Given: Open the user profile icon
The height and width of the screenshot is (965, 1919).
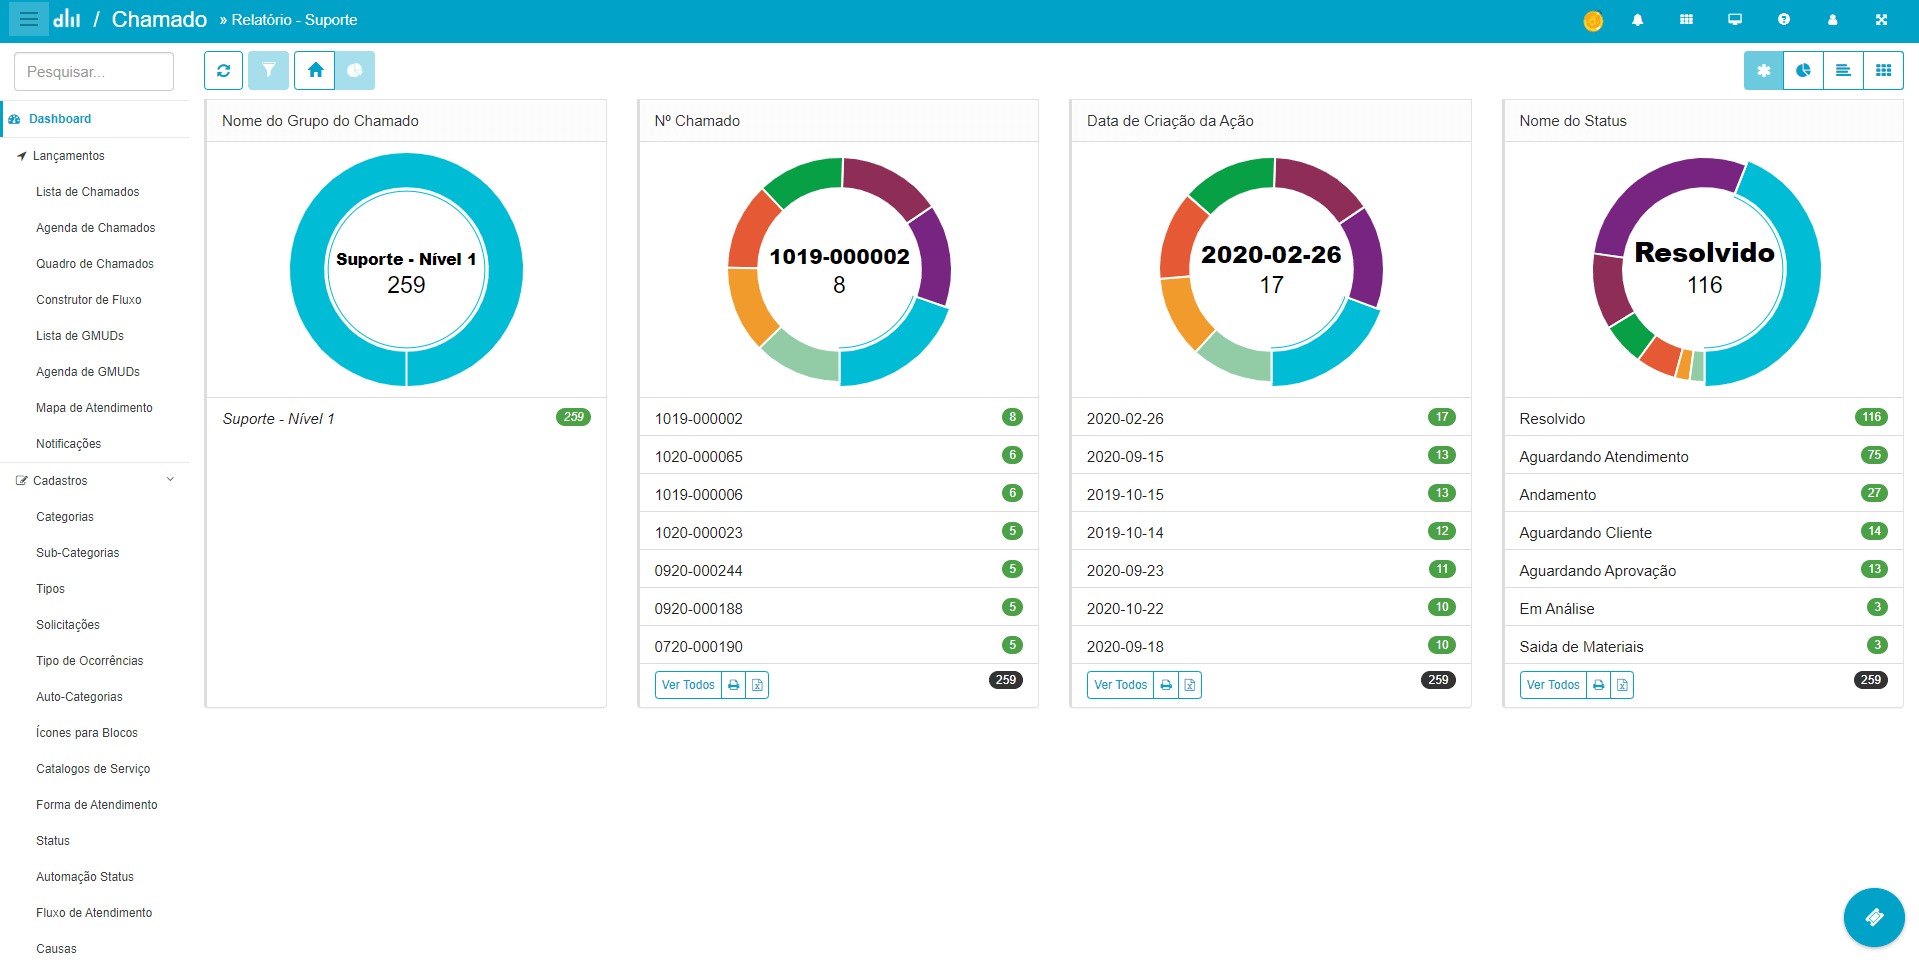Looking at the screenshot, I should point(1832,20).
